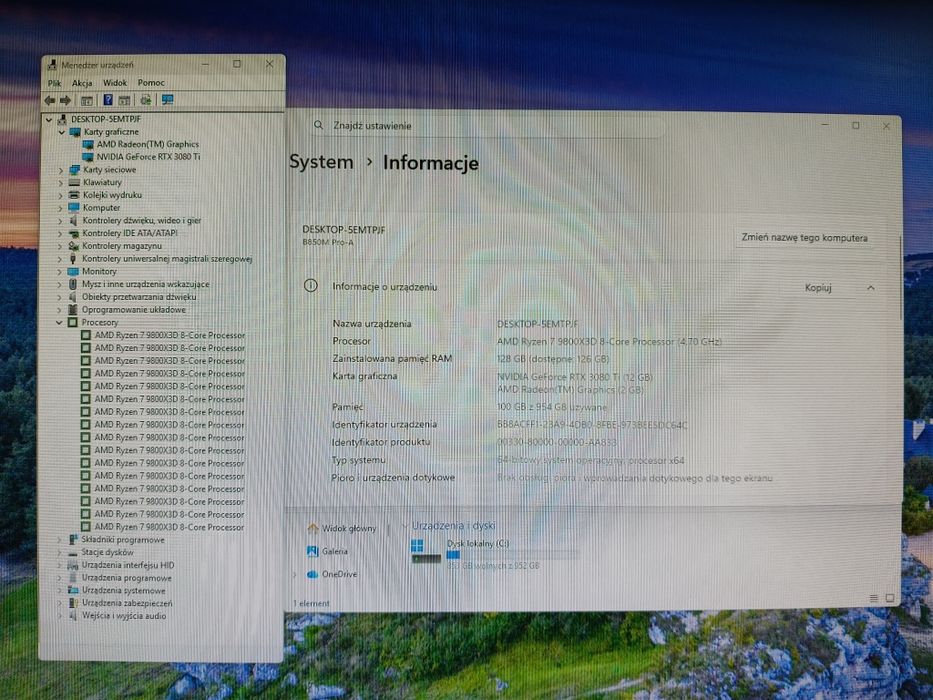933x700 pixels.
Task: Click the Komputer category icon
Action: coord(74,207)
